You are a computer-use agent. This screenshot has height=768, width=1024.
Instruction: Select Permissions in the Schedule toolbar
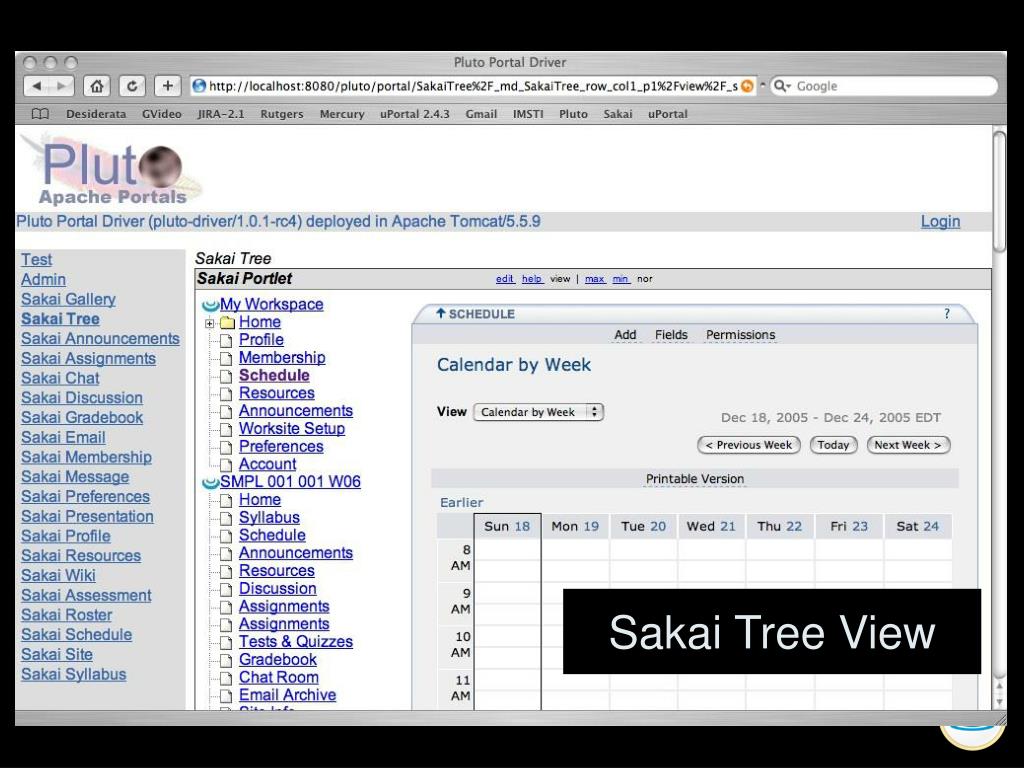pyautogui.click(x=741, y=335)
